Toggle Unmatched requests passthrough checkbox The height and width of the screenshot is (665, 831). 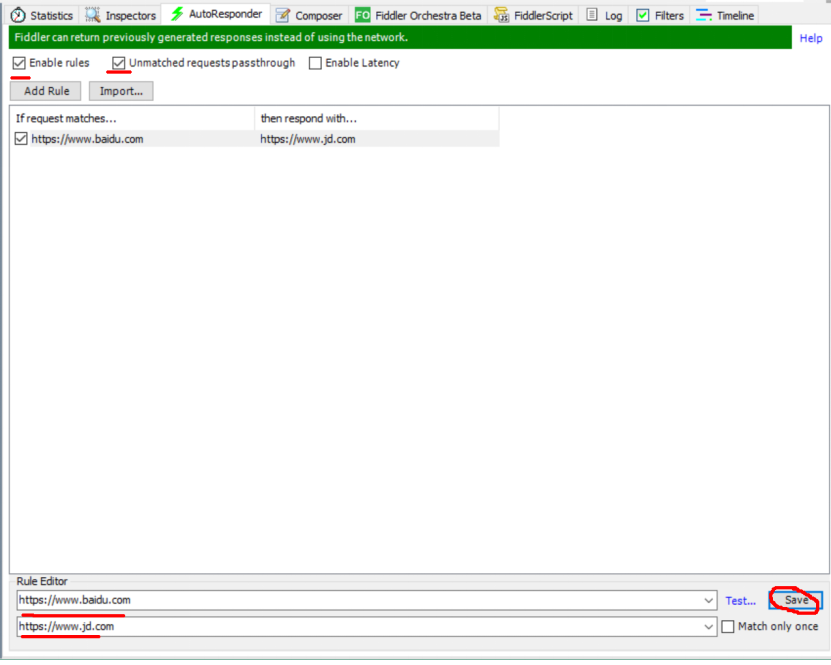coord(119,63)
